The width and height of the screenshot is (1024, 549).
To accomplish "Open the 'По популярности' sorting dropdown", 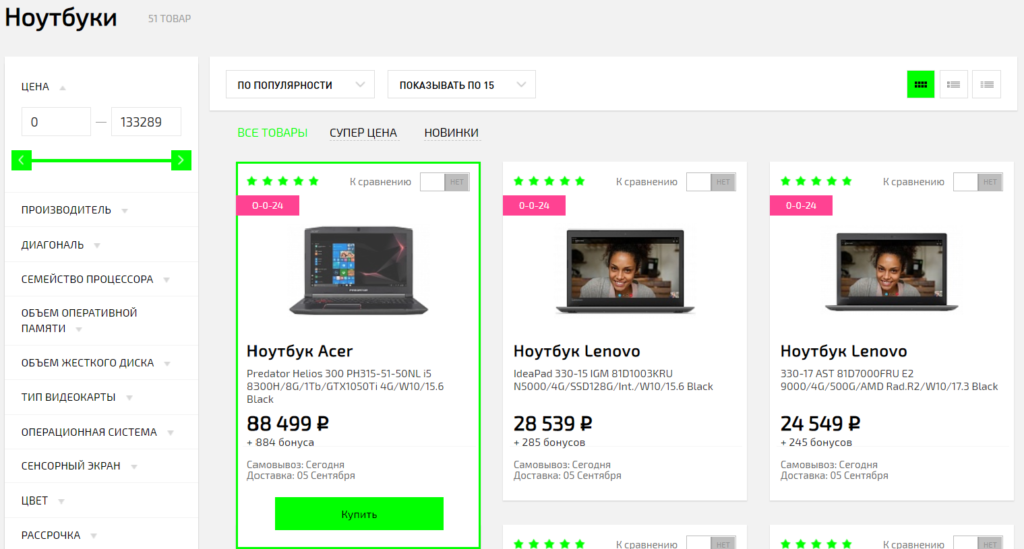I will pyautogui.click(x=300, y=85).
